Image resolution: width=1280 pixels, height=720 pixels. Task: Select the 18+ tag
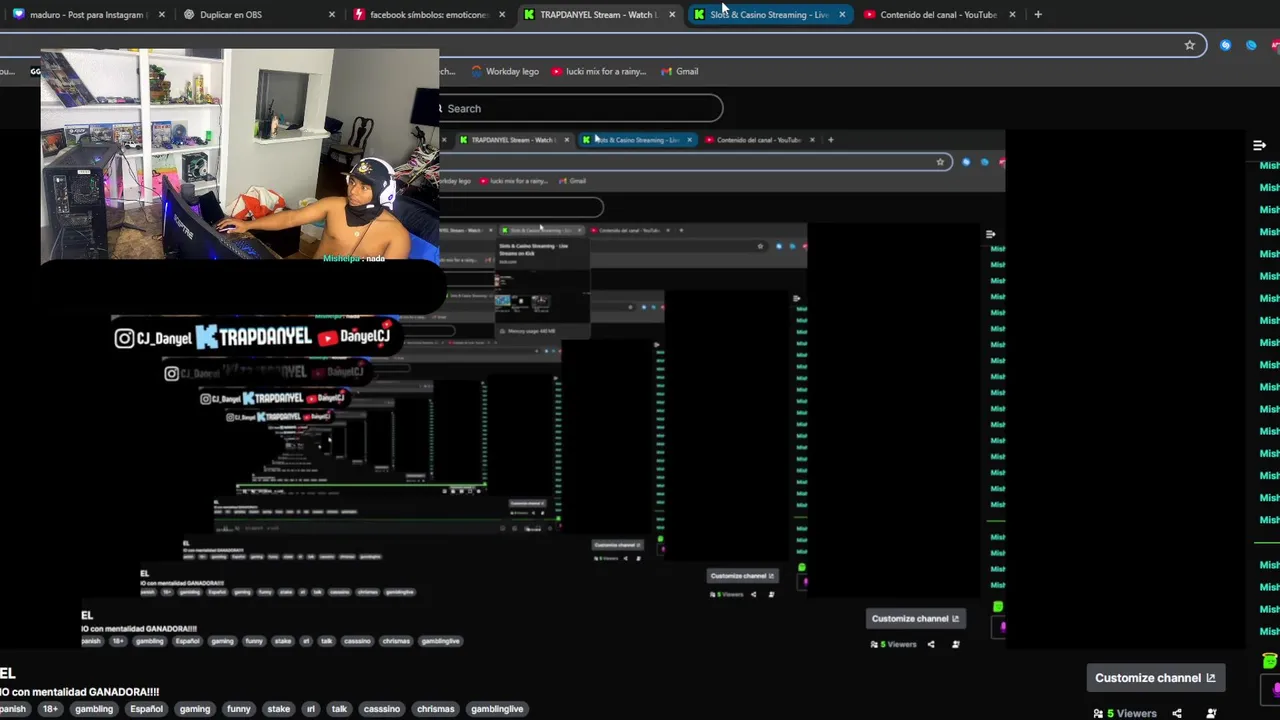tap(50, 709)
